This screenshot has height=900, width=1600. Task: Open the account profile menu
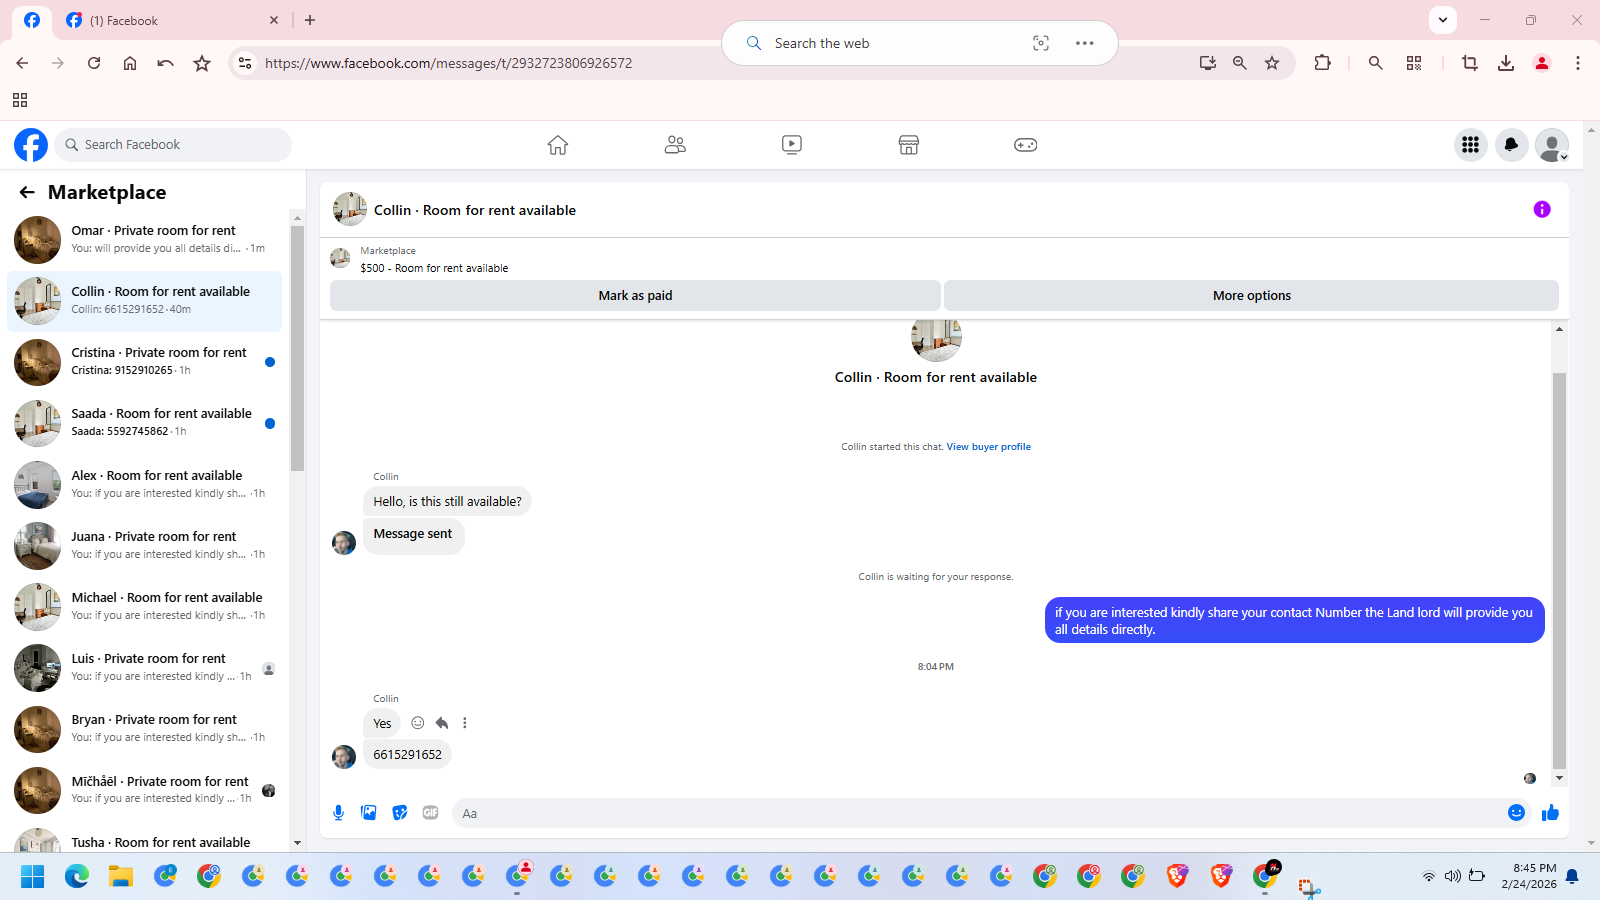[x=1552, y=145]
